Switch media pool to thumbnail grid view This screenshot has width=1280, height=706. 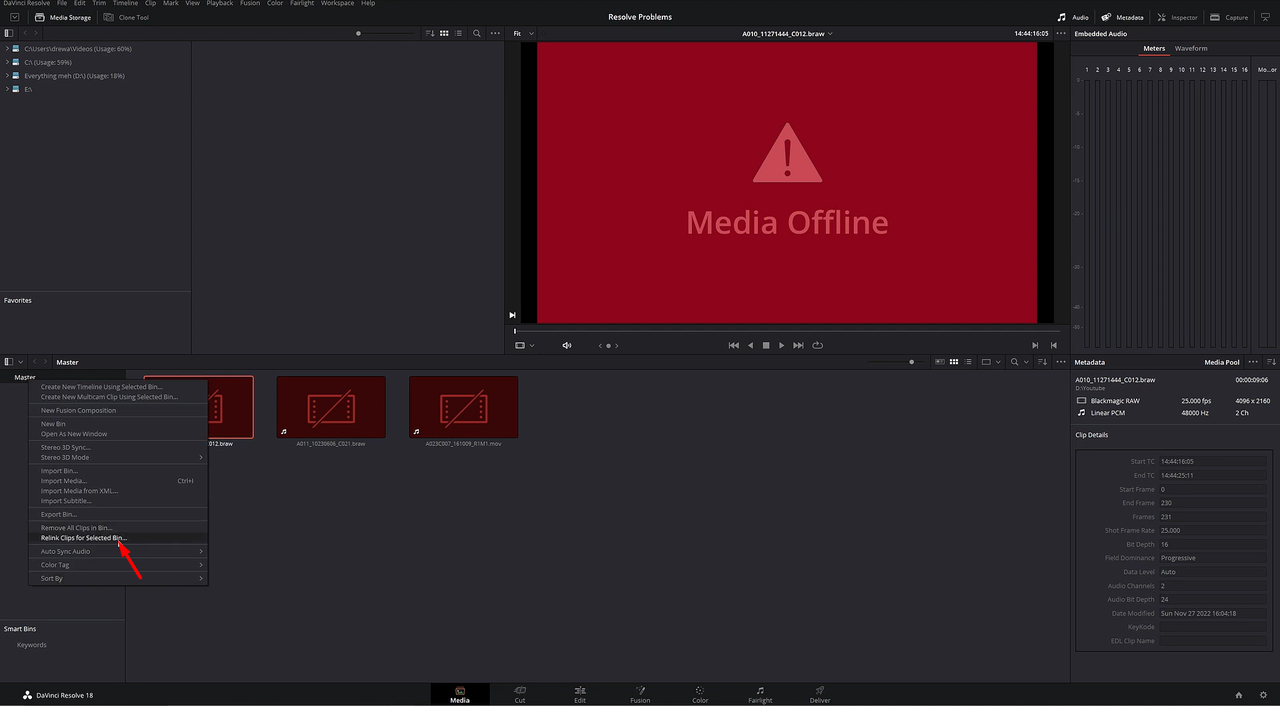(x=954, y=362)
